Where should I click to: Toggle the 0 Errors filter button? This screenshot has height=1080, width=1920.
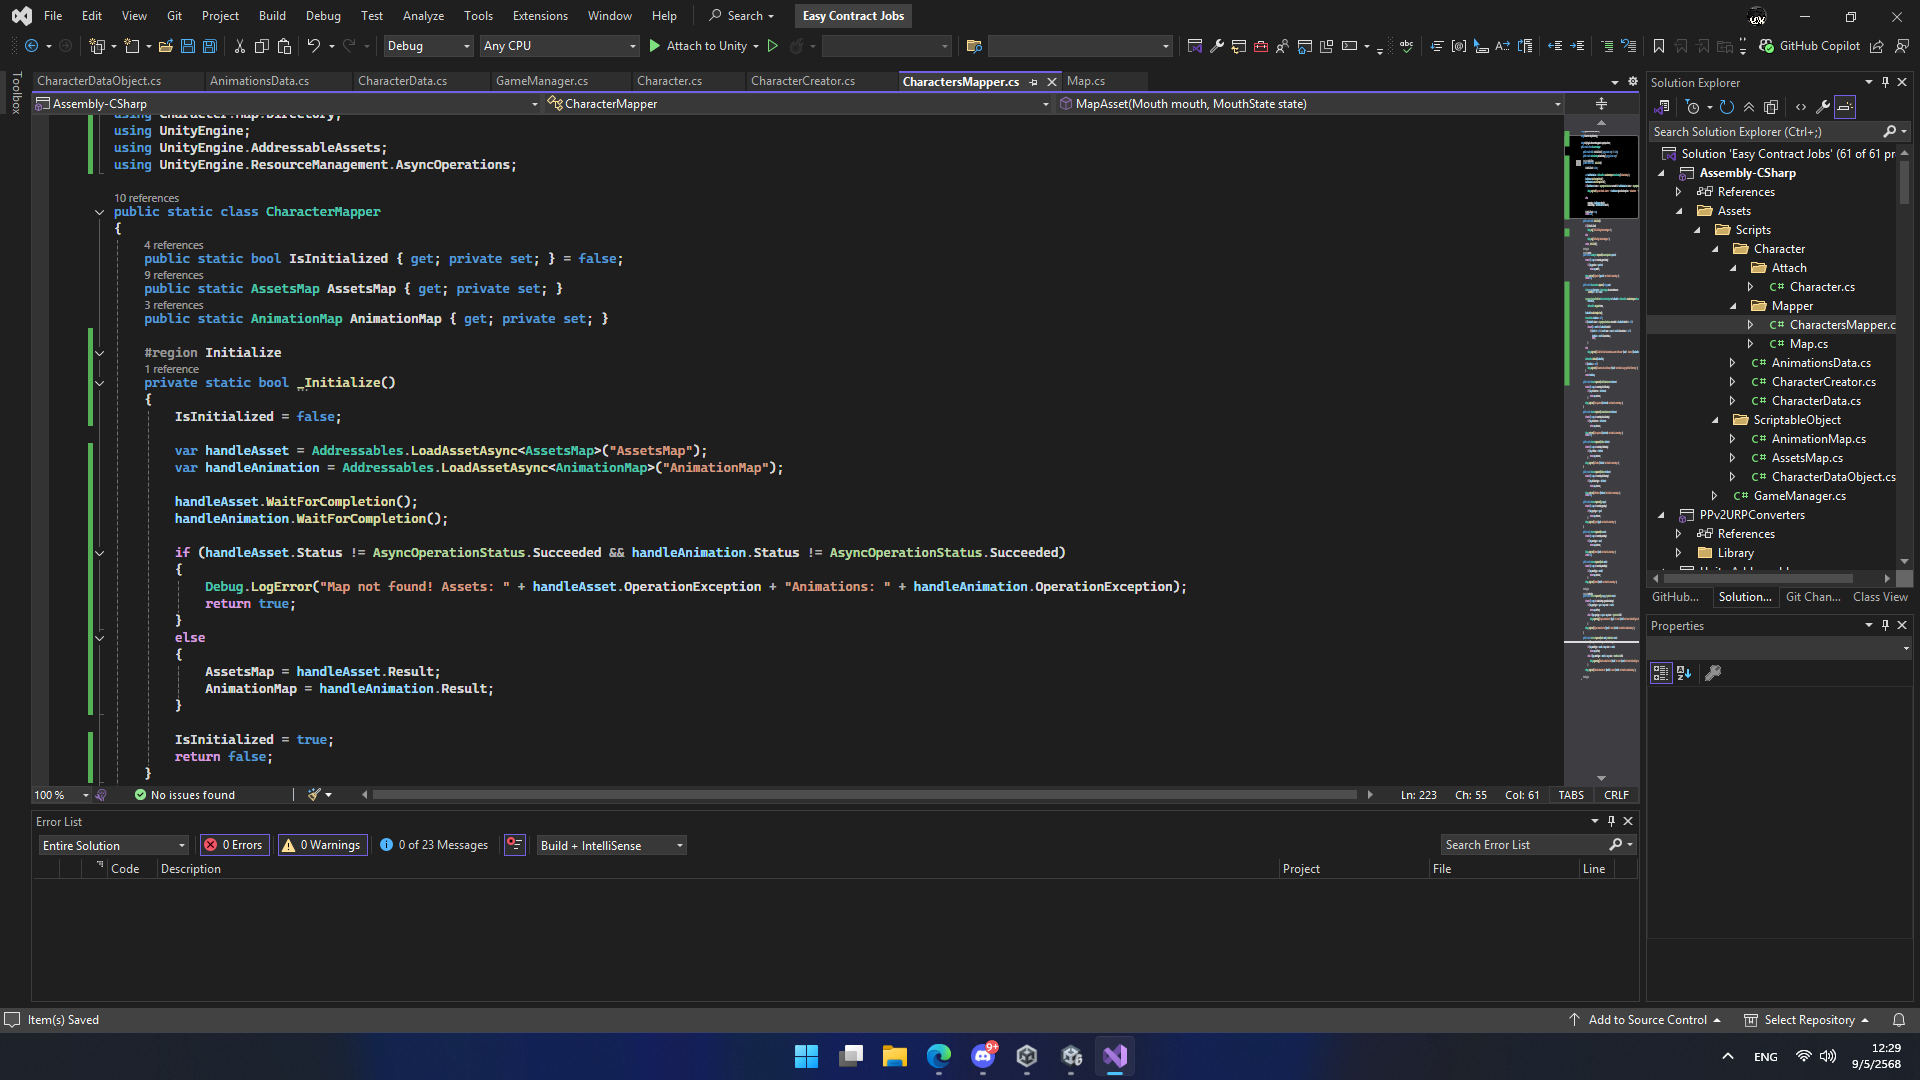pos(237,845)
